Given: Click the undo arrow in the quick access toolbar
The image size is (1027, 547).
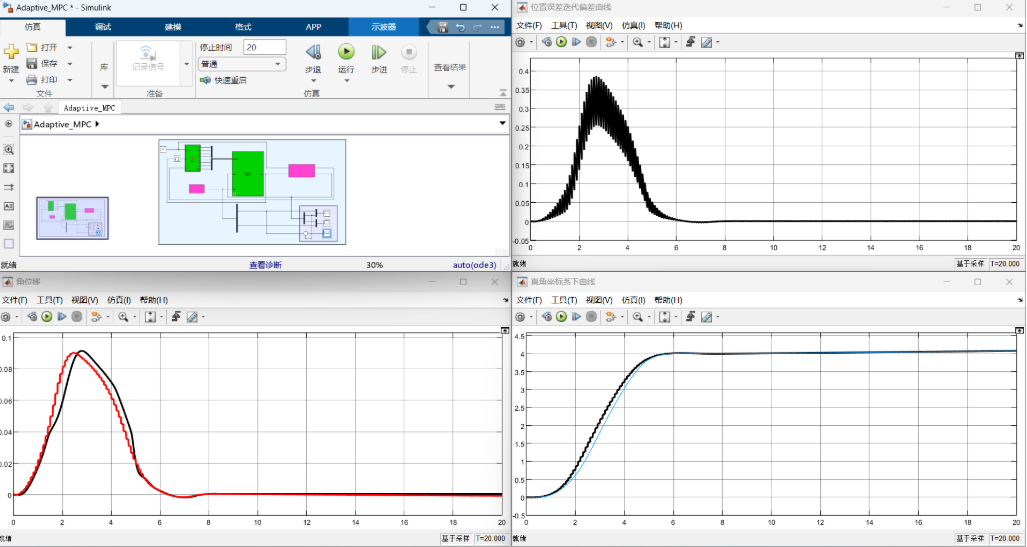Looking at the screenshot, I should pyautogui.click(x=460, y=27).
